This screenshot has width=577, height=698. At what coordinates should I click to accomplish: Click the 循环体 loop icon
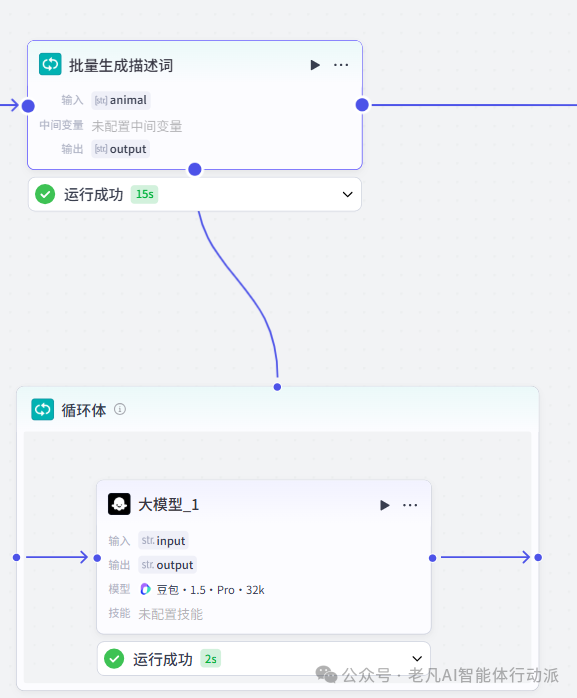[x=43, y=410]
